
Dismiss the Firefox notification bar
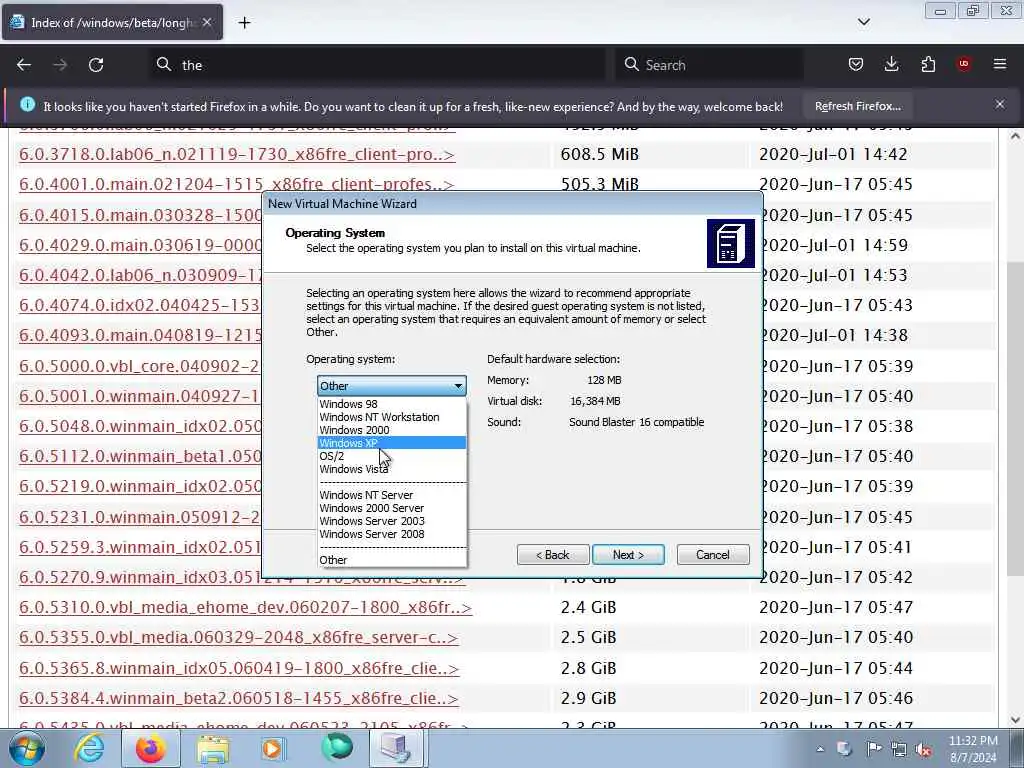tap(1000, 104)
